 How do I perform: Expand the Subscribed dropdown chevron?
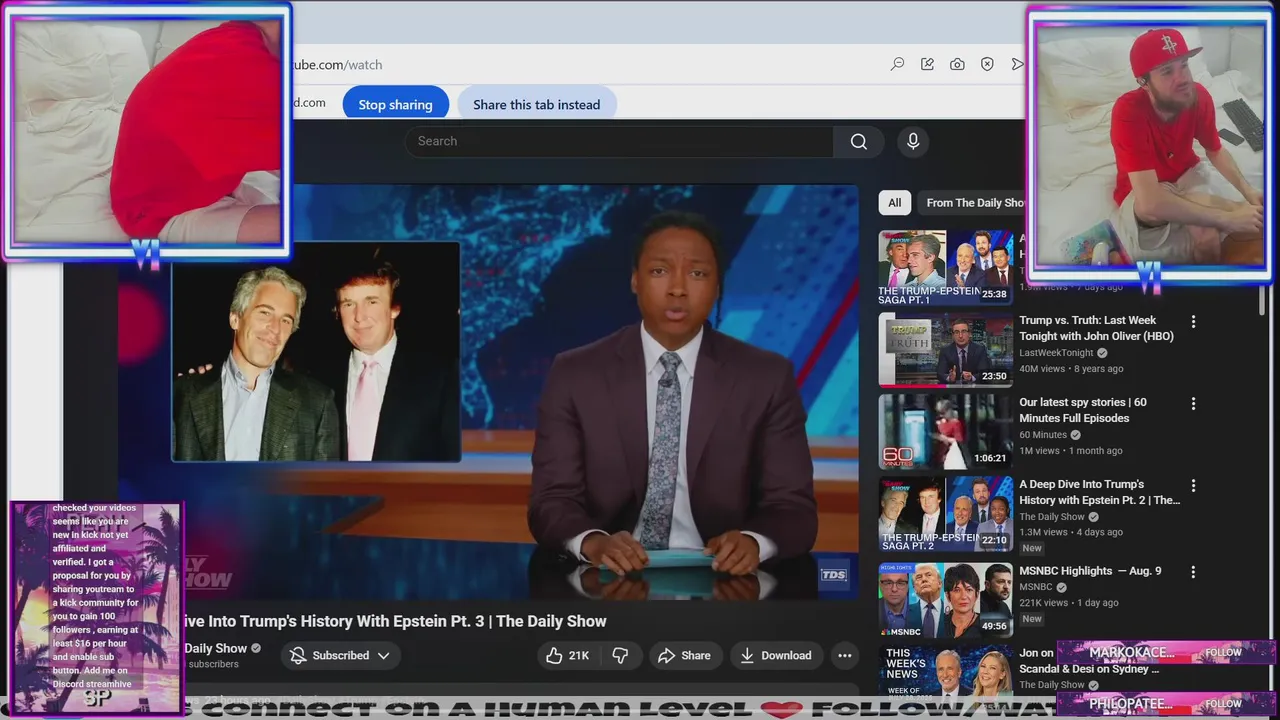(x=383, y=655)
